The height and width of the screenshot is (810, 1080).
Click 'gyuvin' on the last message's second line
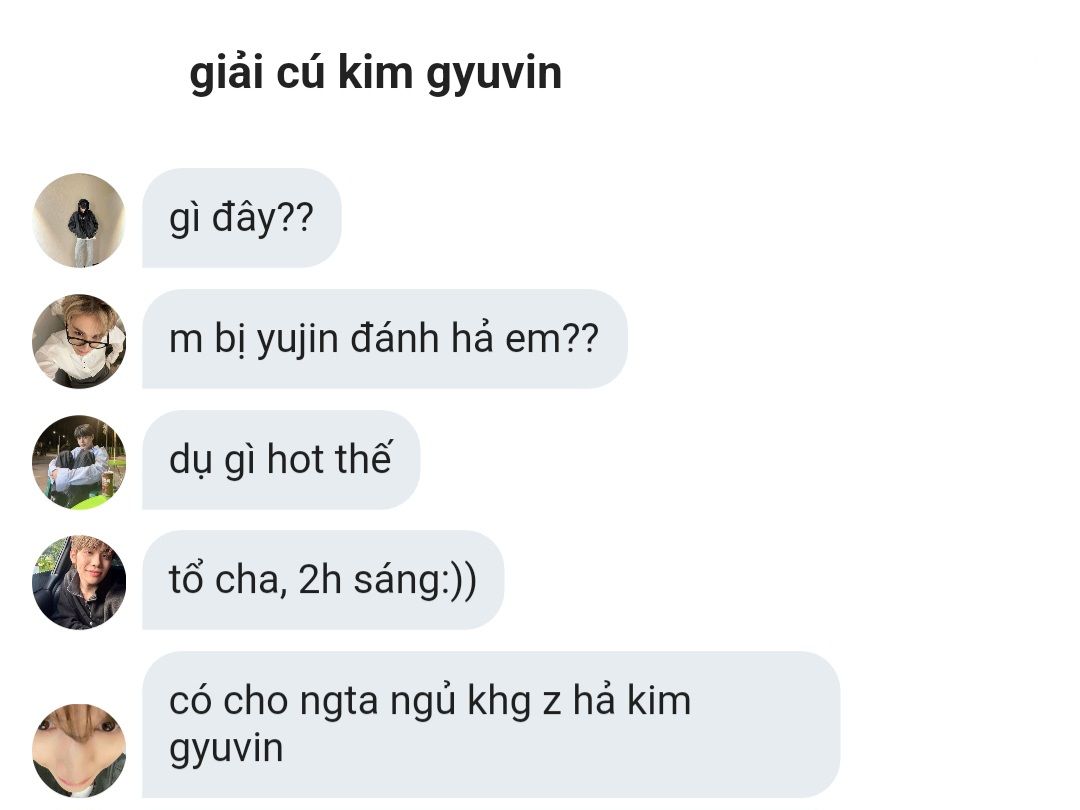pos(226,749)
